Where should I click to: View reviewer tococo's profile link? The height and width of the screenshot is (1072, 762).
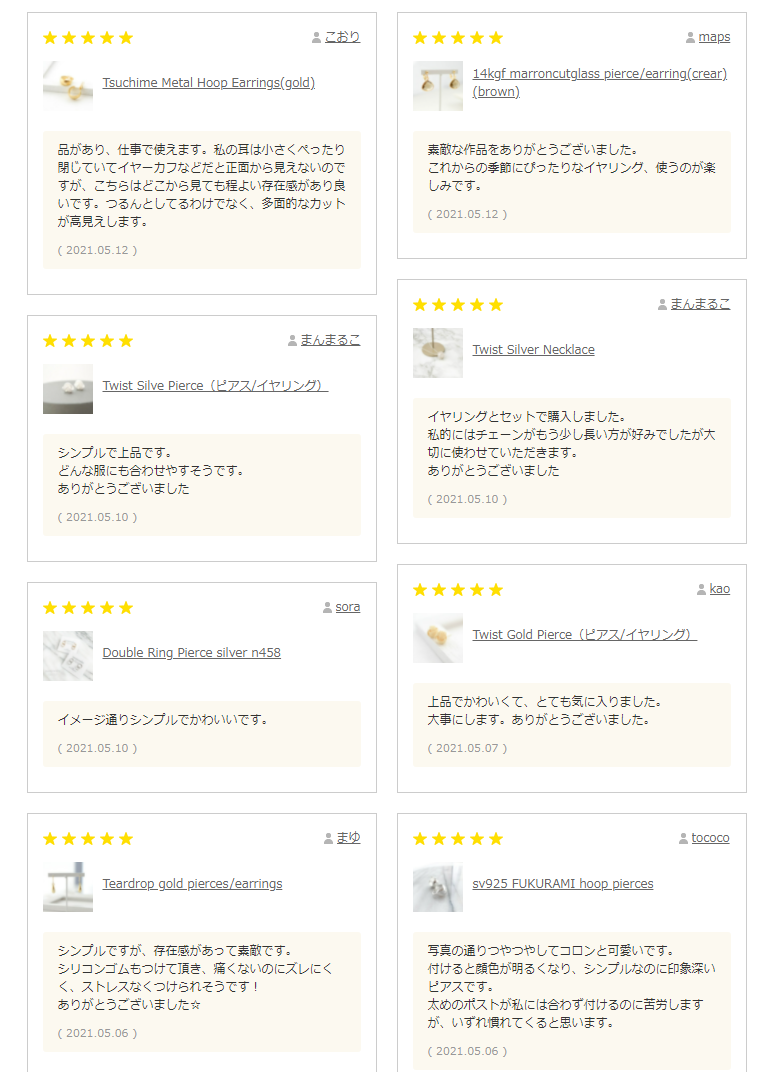pyautogui.click(x=710, y=838)
